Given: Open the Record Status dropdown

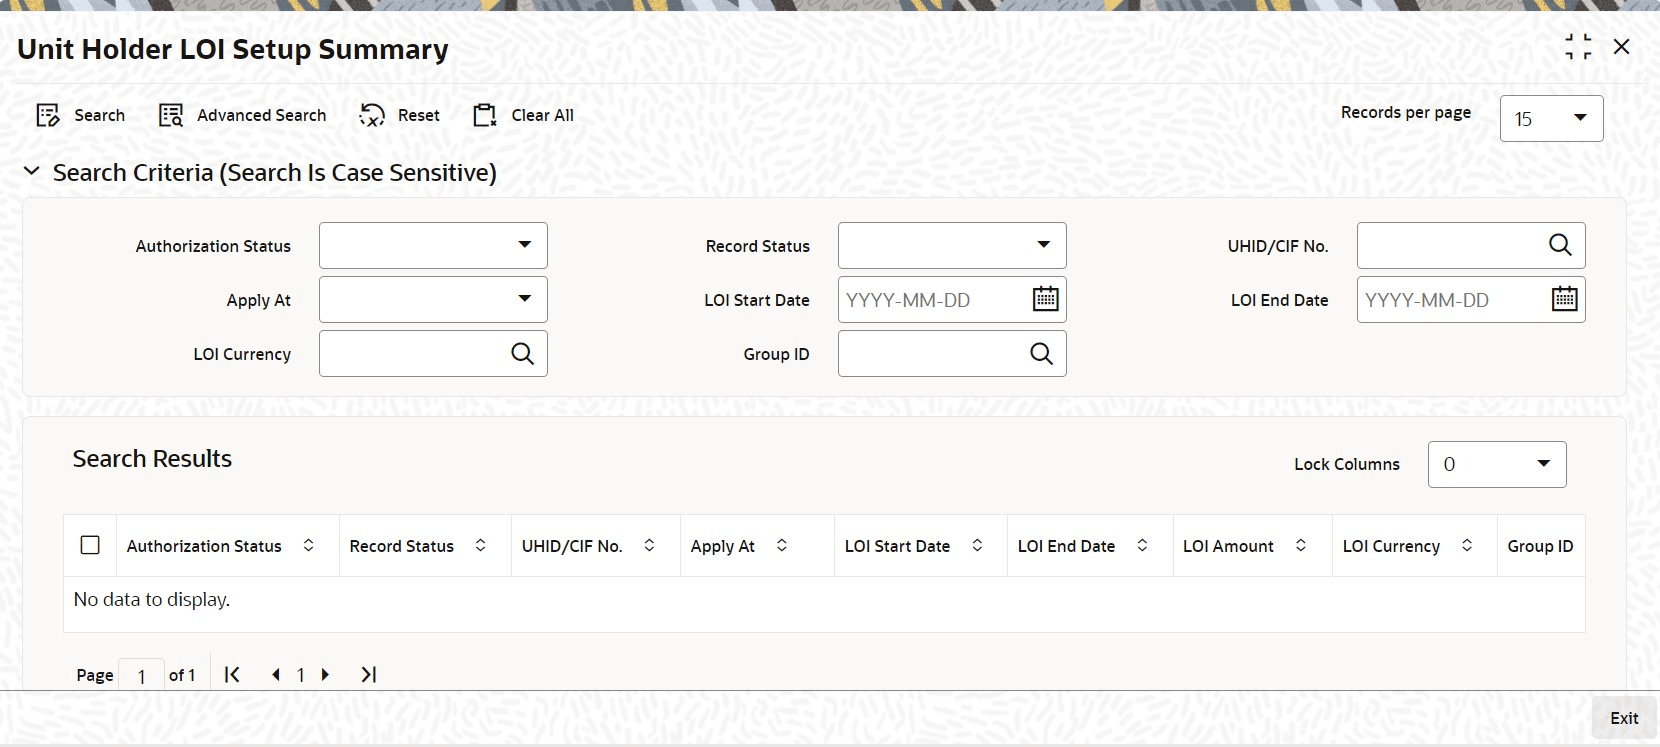Looking at the screenshot, I should pyautogui.click(x=952, y=245).
